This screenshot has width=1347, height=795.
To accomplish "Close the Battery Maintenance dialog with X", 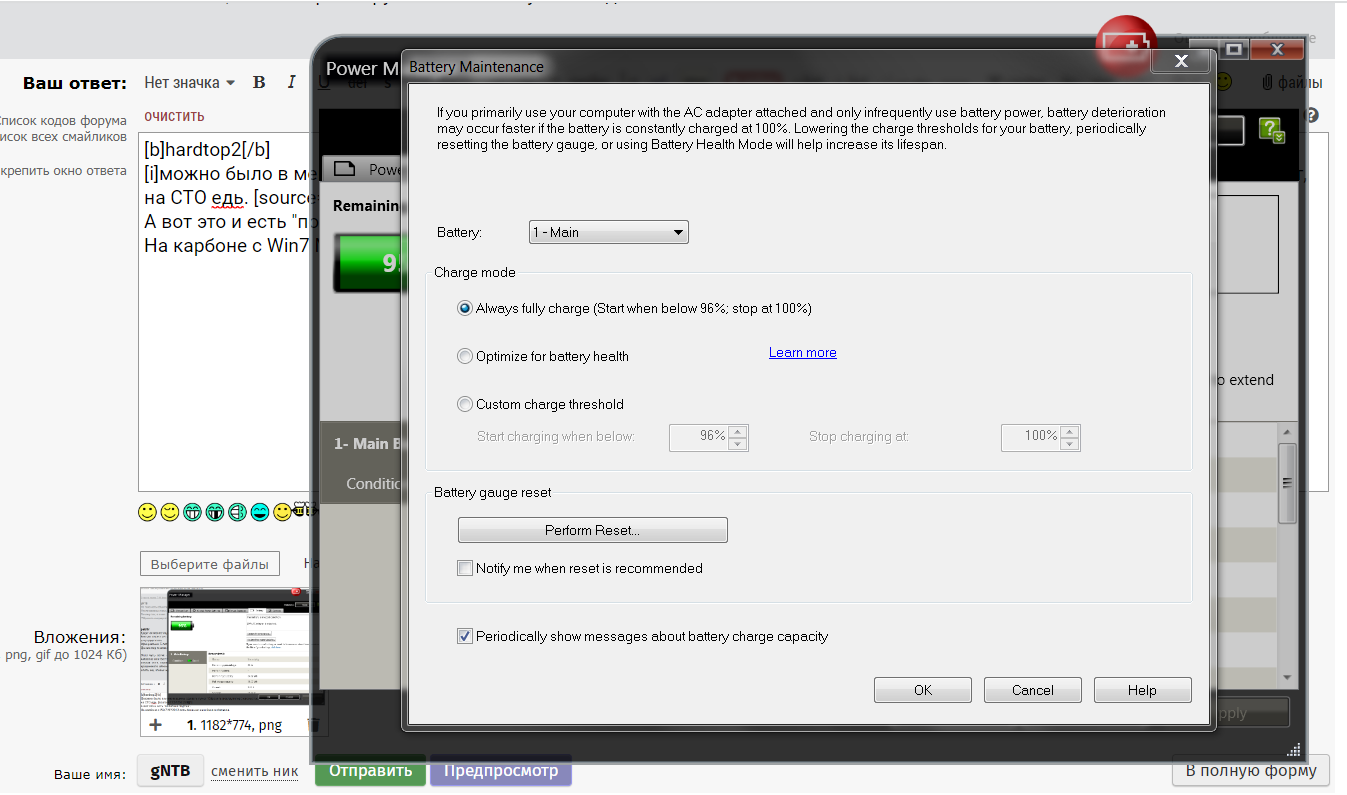I will [1181, 62].
